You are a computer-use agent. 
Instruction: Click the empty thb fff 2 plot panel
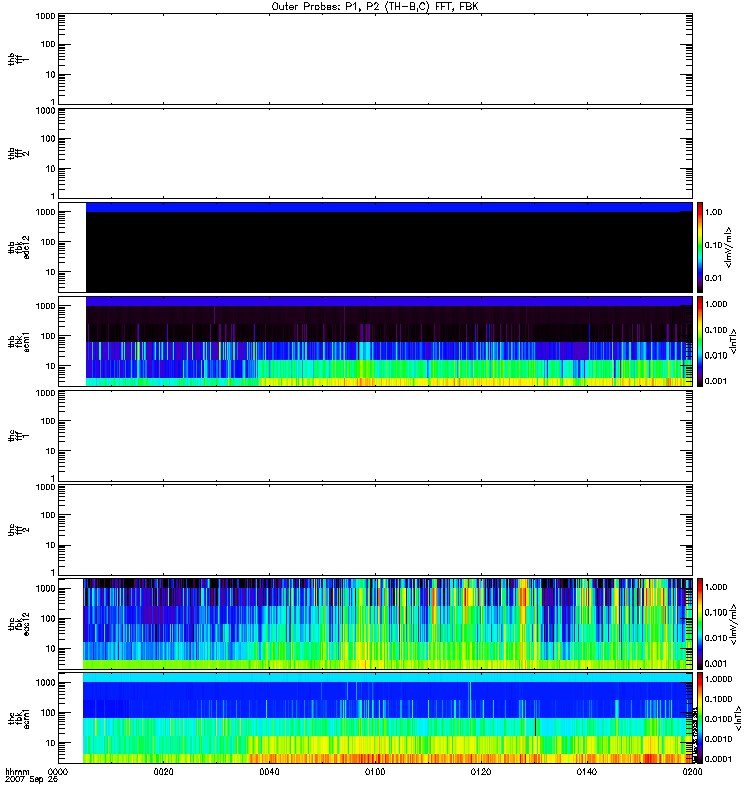click(x=375, y=153)
